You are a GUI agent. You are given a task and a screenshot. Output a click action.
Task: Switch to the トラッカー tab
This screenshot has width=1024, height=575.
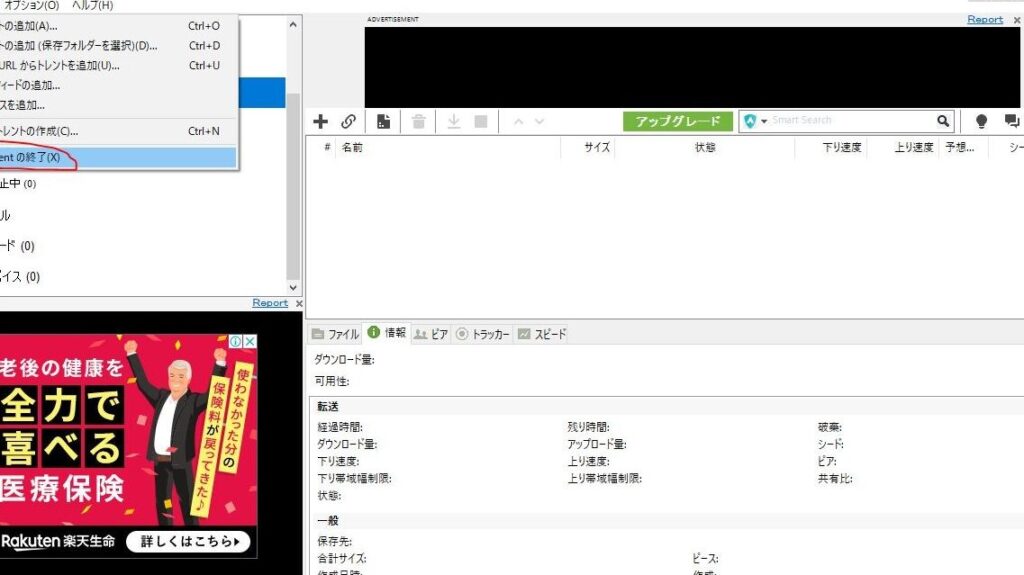click(x=483, y=334)
